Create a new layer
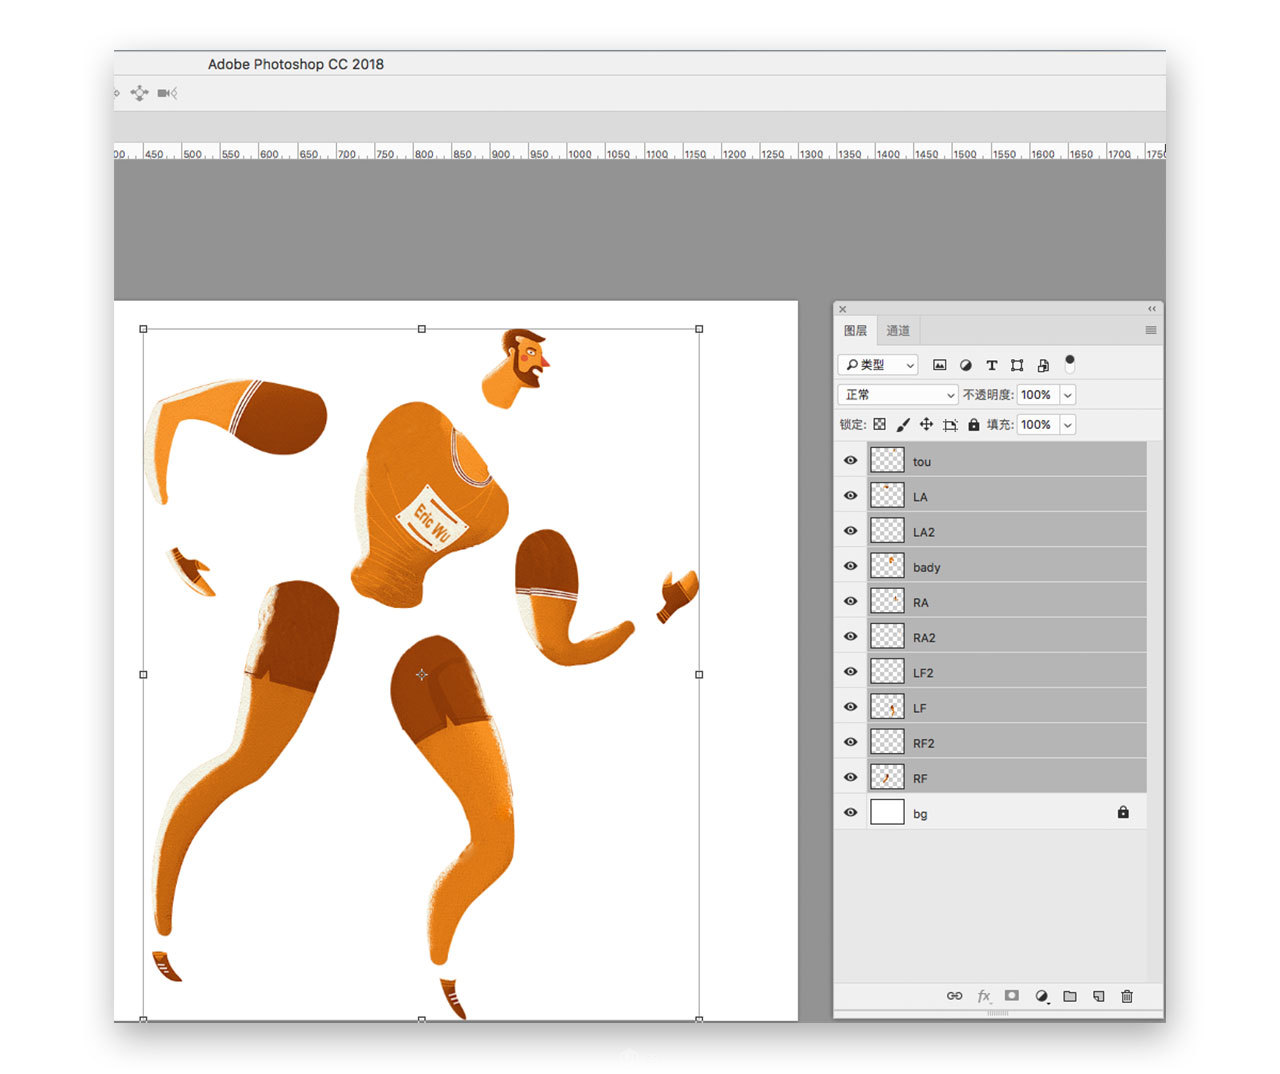 point(1098,996)
